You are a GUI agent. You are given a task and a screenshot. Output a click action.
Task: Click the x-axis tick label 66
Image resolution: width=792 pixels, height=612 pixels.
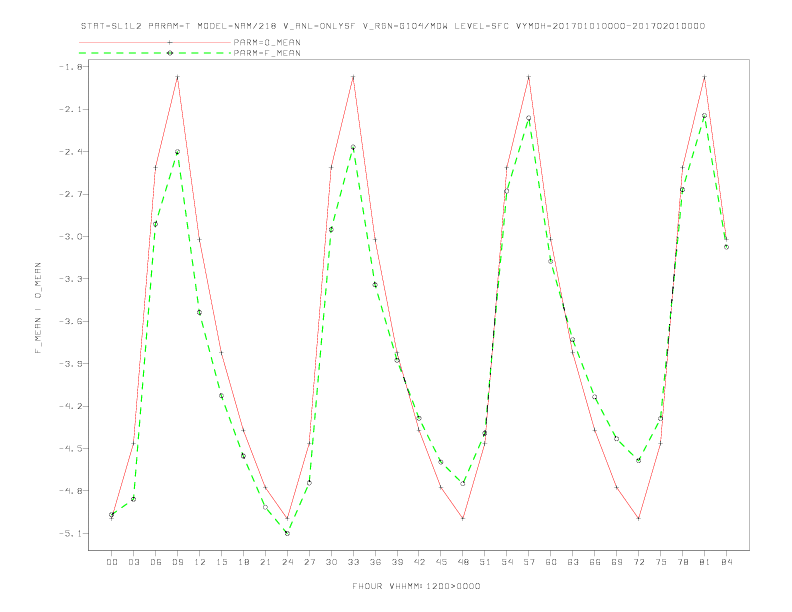595,562
